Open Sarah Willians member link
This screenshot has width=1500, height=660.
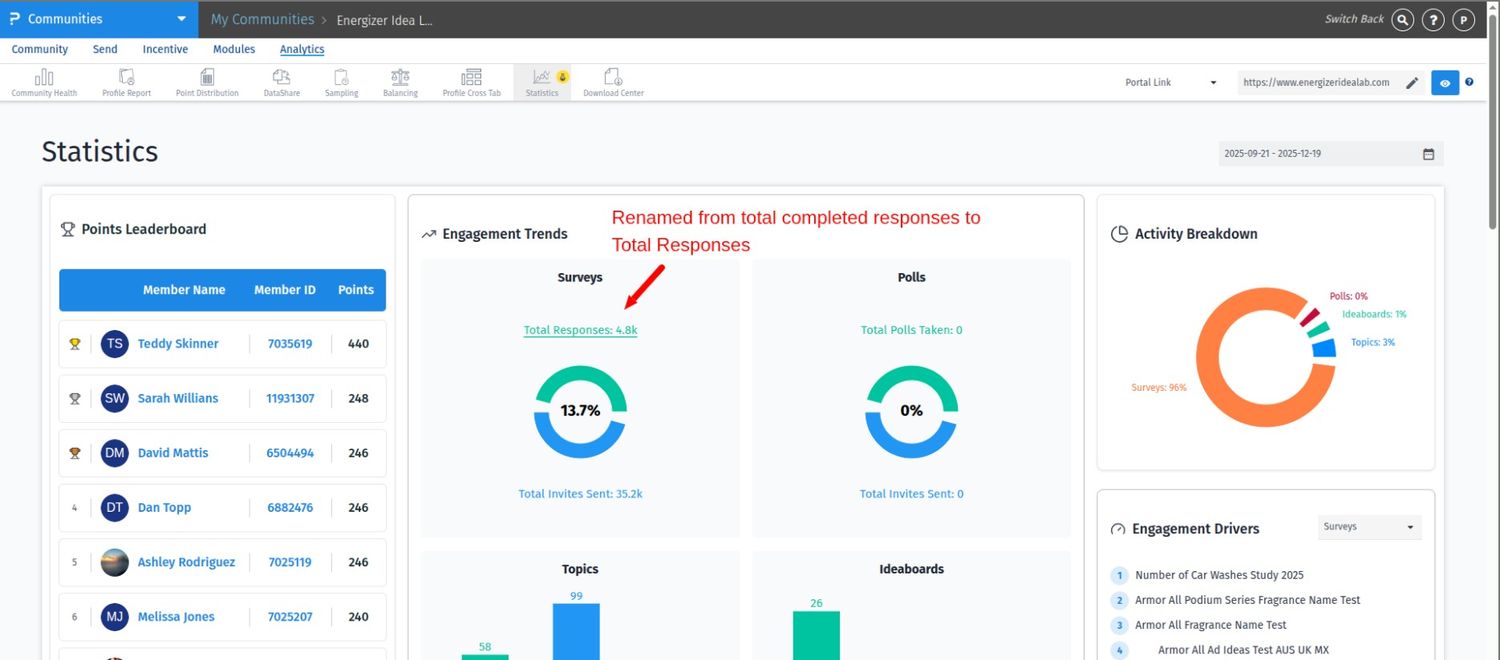[178, 398]
